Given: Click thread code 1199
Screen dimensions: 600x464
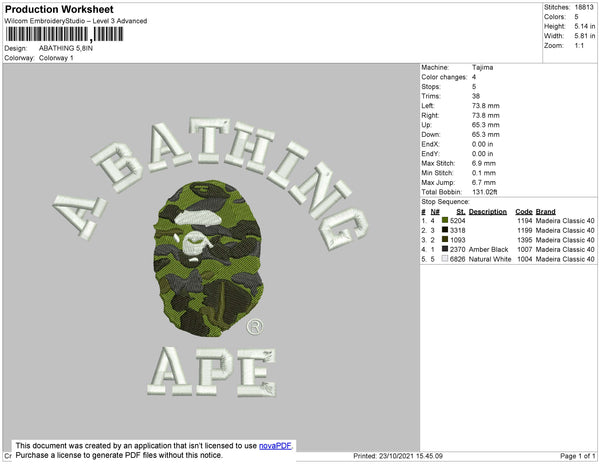Looking at the screenshot, I should [x=525, y=230].
